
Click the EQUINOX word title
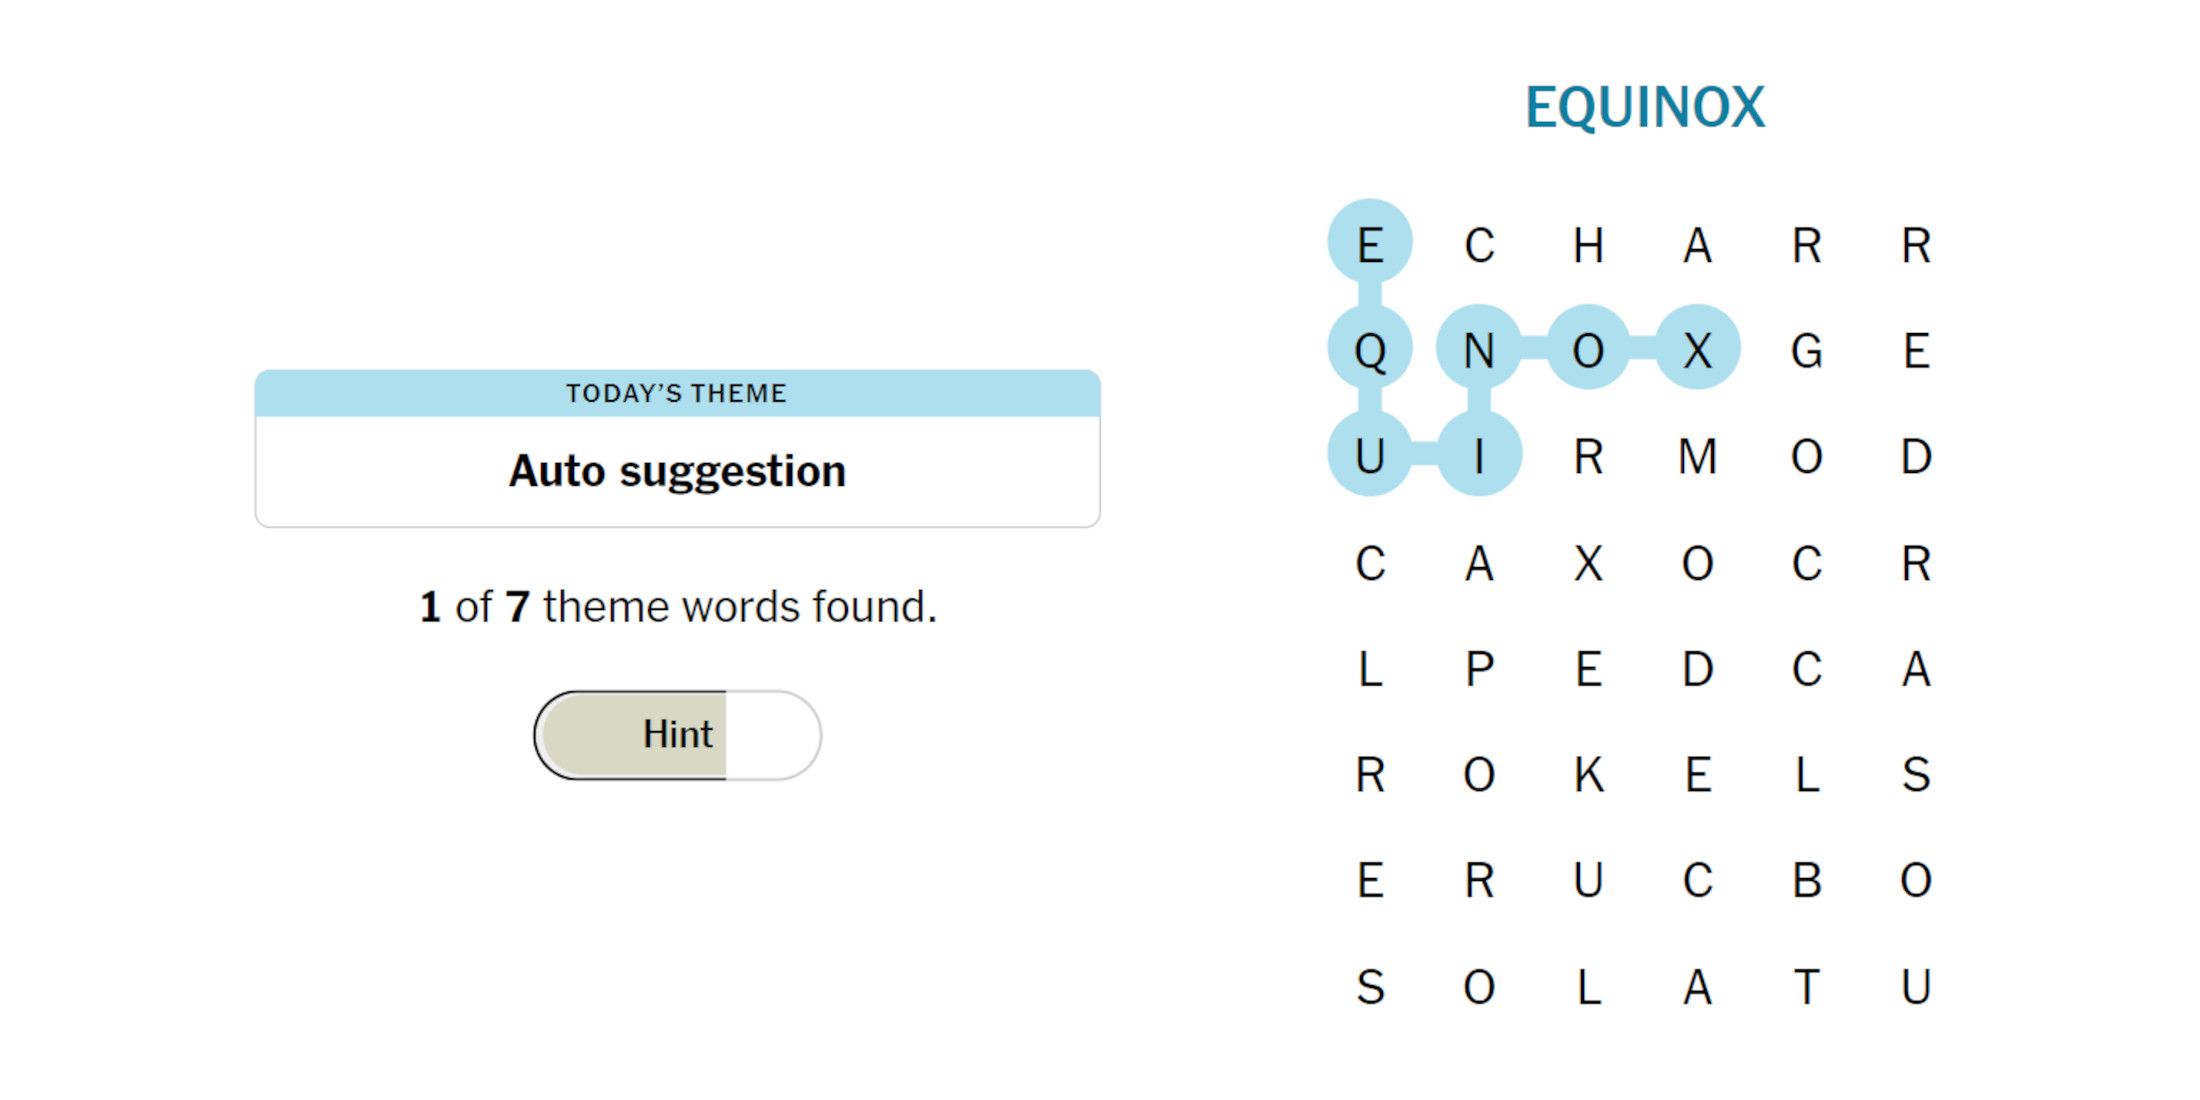1644,107
